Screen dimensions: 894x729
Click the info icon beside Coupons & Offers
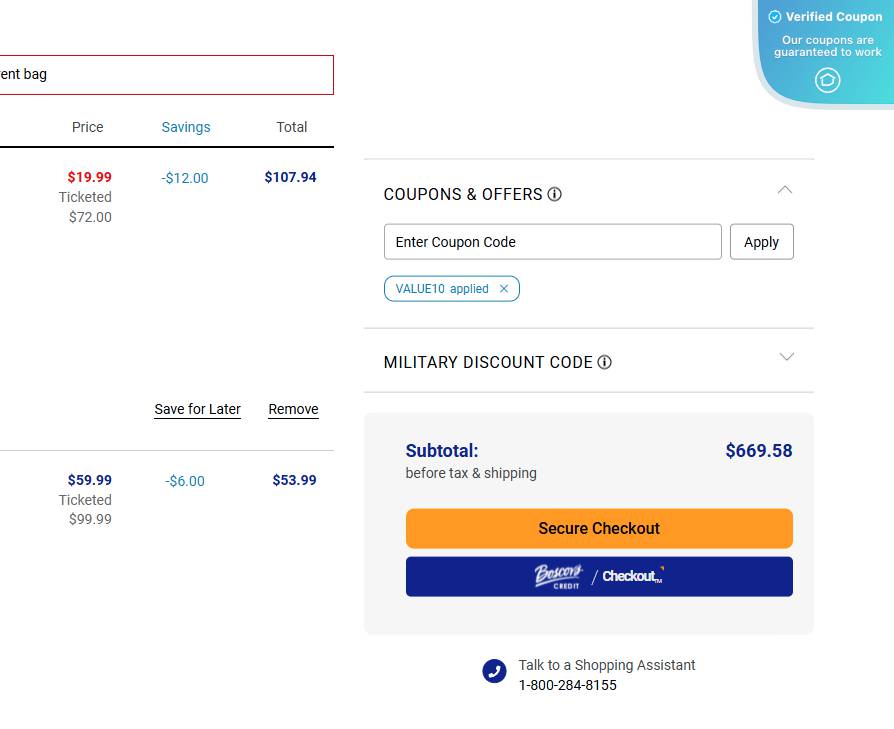tap(555, 194)
